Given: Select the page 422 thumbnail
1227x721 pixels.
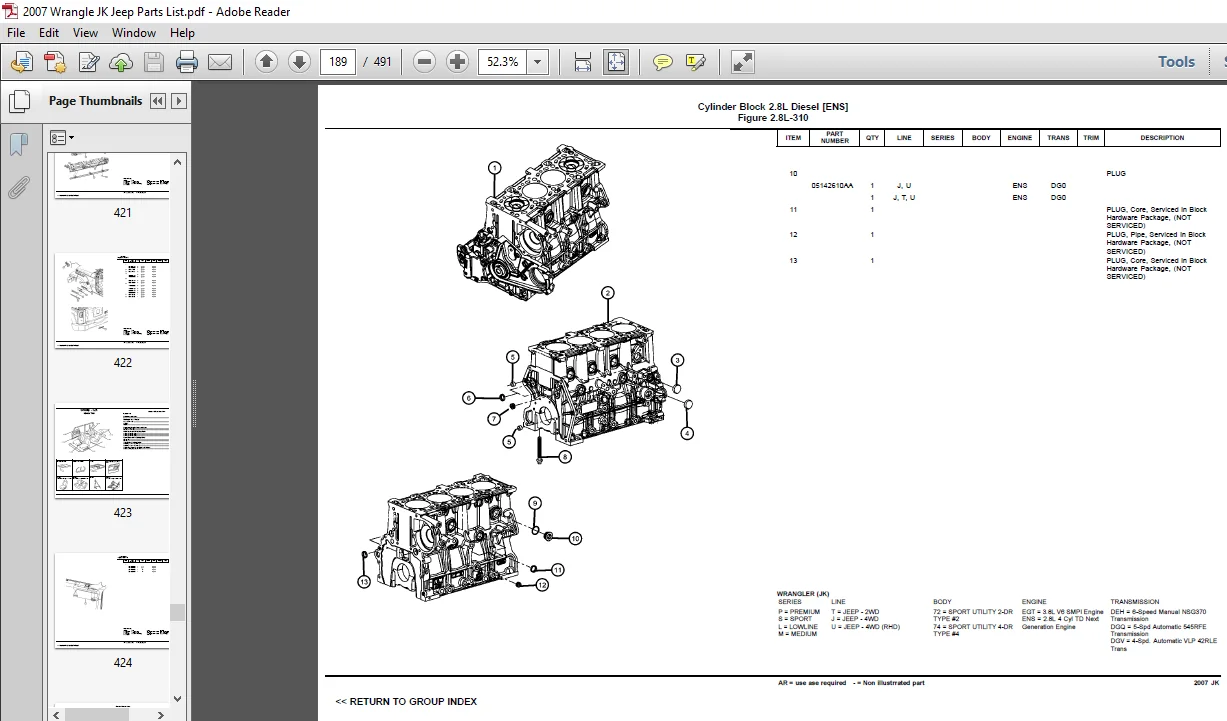Looking at the screenshot, I should click(x=112, y=301).
